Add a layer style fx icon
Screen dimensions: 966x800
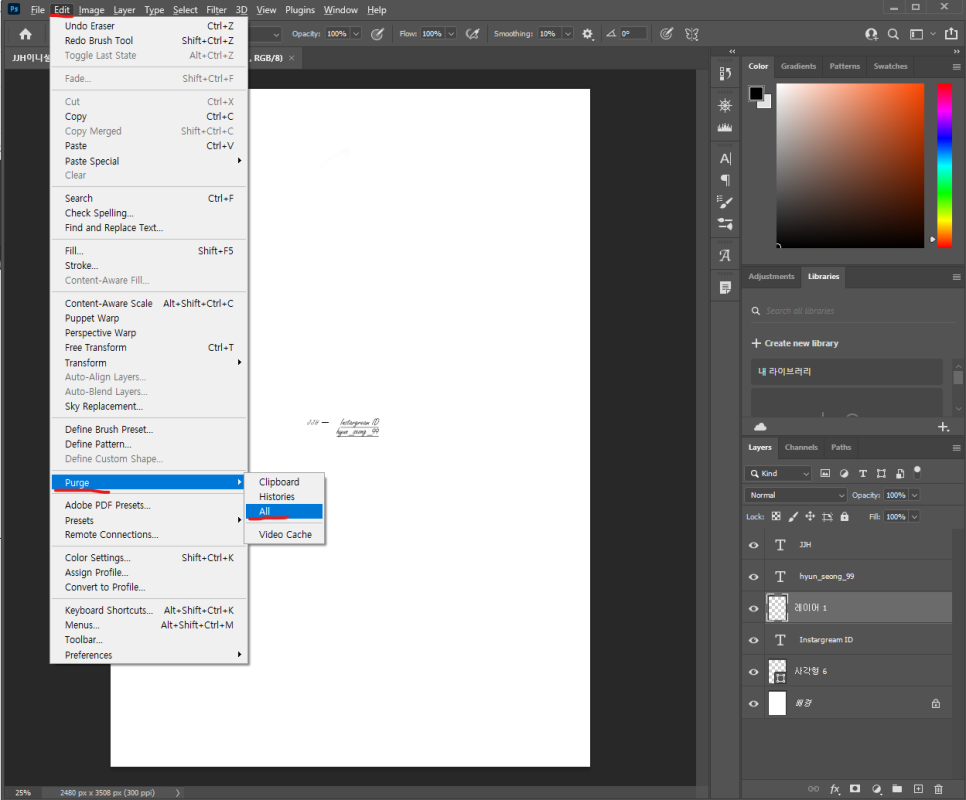[x=835, y=789]
